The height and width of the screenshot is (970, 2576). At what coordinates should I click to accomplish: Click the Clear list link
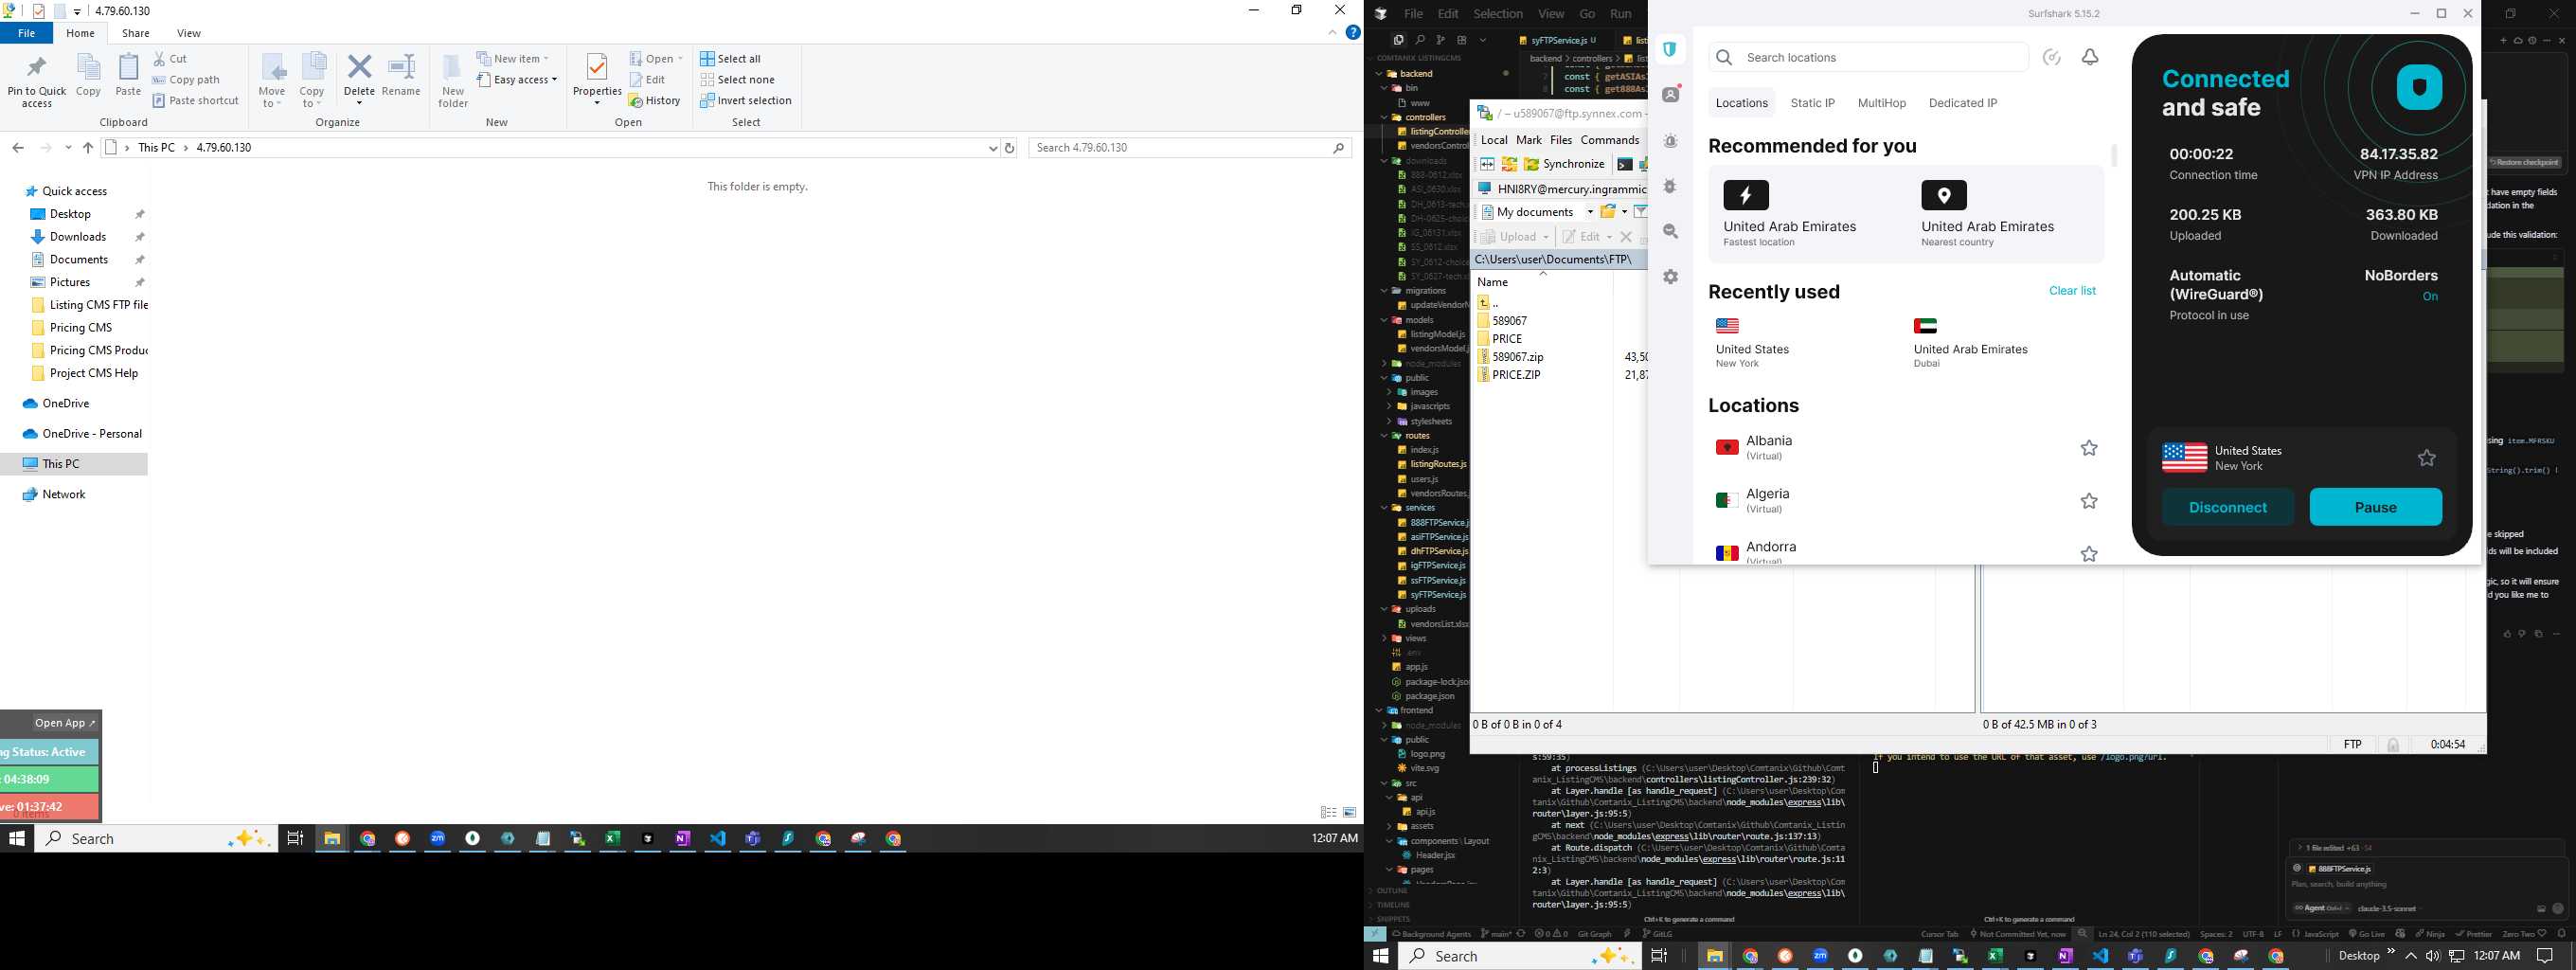click(2072, 291)
